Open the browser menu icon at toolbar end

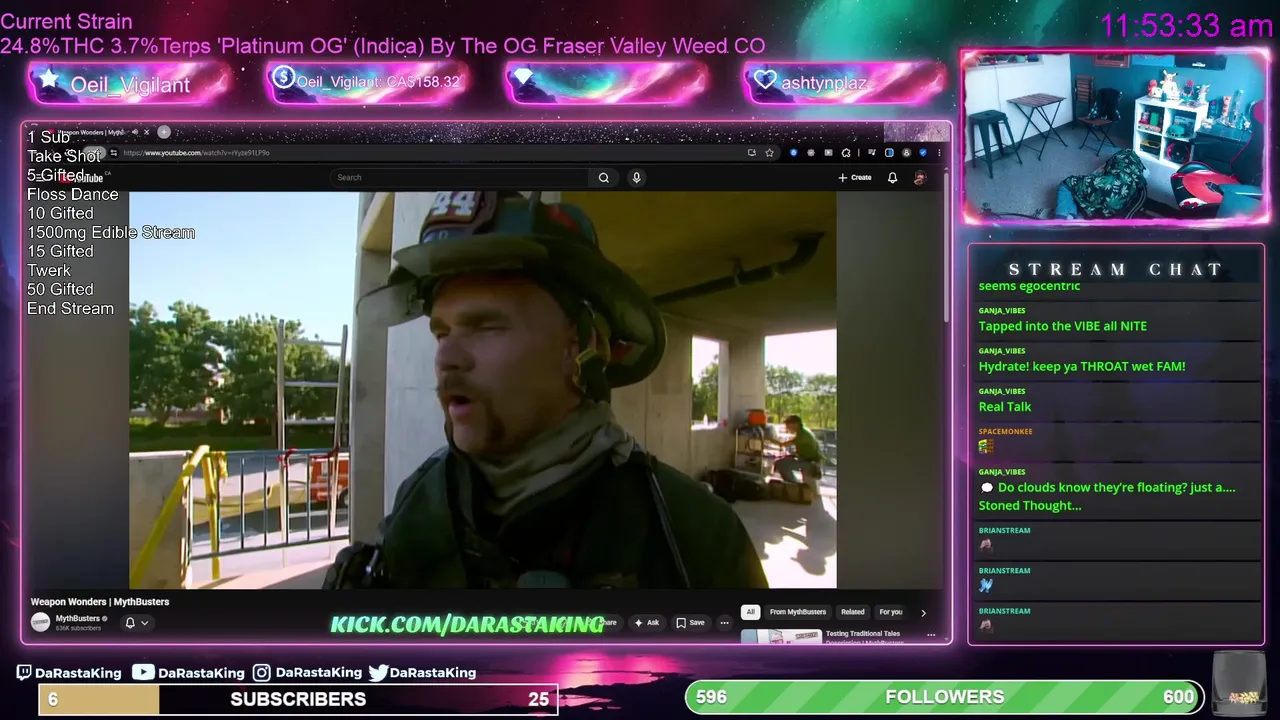pos(938,153)
